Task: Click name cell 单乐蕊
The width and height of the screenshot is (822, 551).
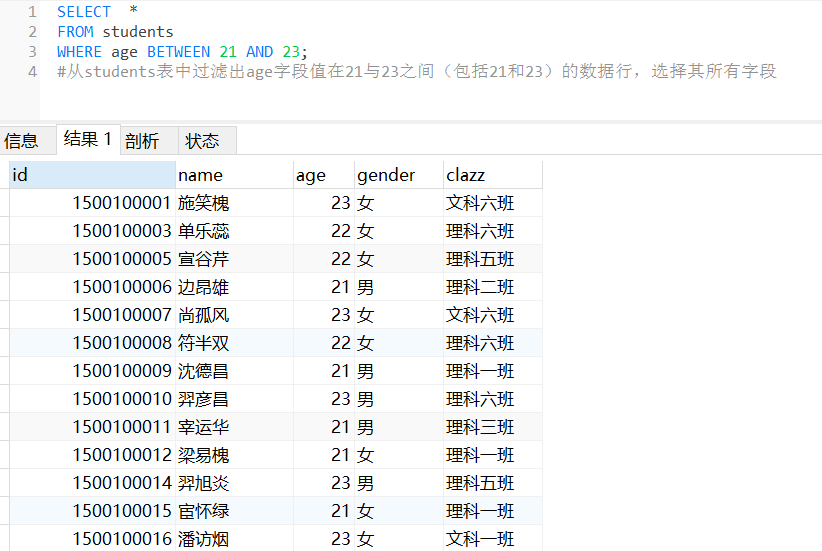Action: [234, 231]
